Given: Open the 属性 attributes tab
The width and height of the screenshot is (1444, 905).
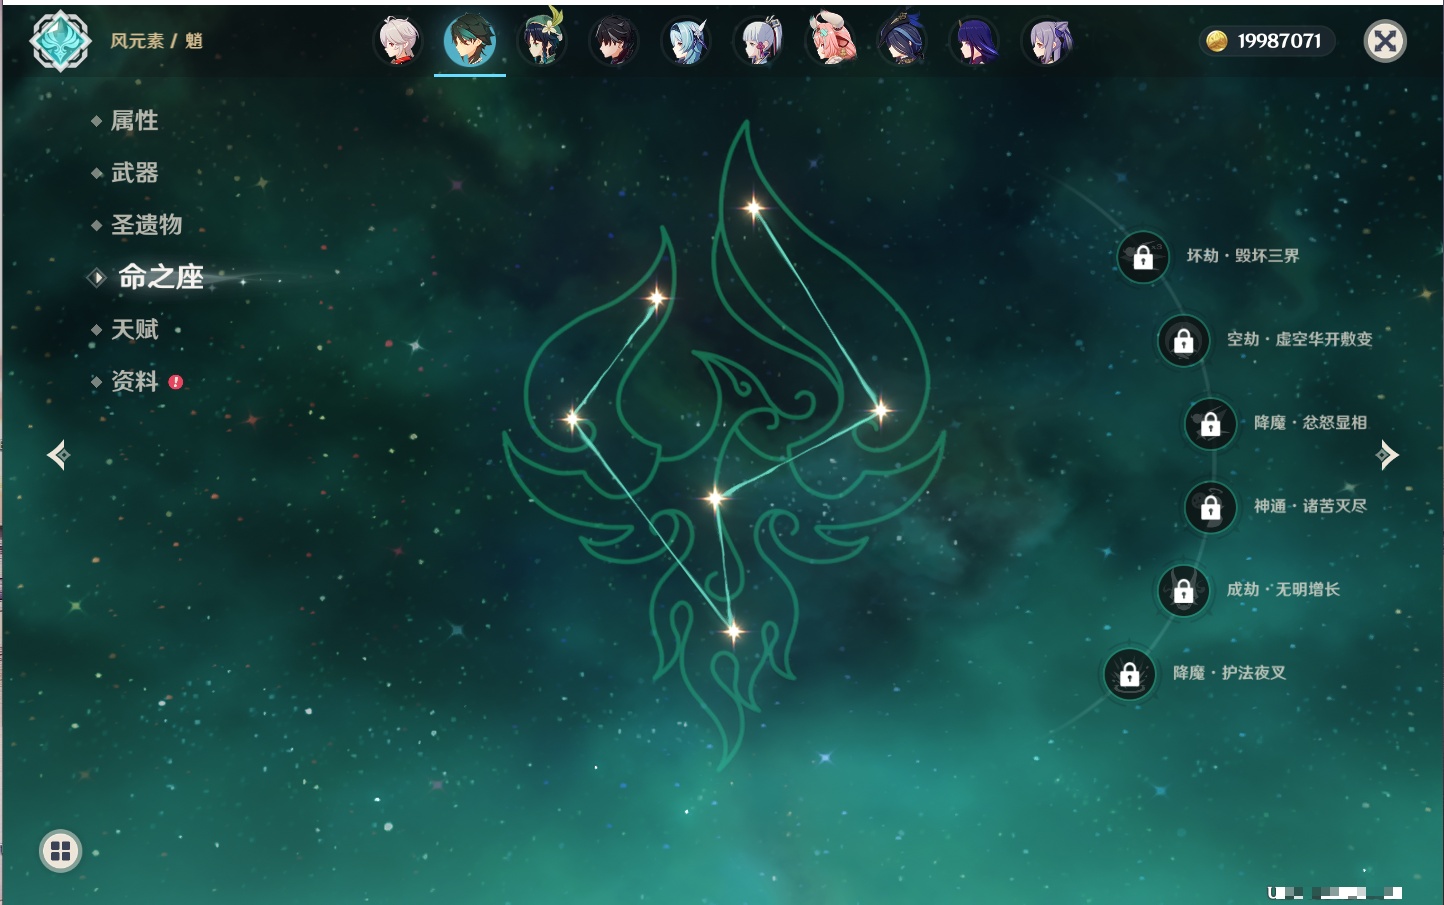Looking at the screenshot, I should (x=134, y=121).
